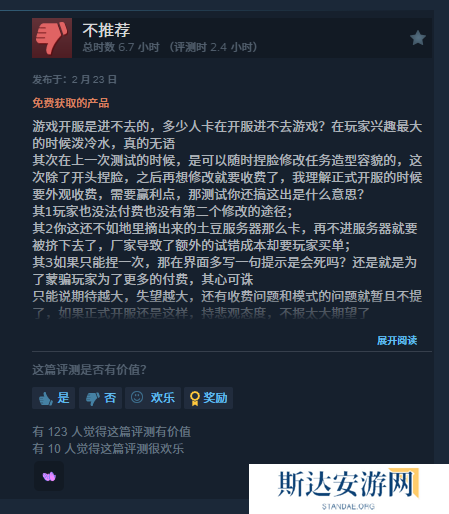Click the 有 10 人 funny count line
Image resolution: width=449 pixels, height=514 pixels.
(108, 449)
